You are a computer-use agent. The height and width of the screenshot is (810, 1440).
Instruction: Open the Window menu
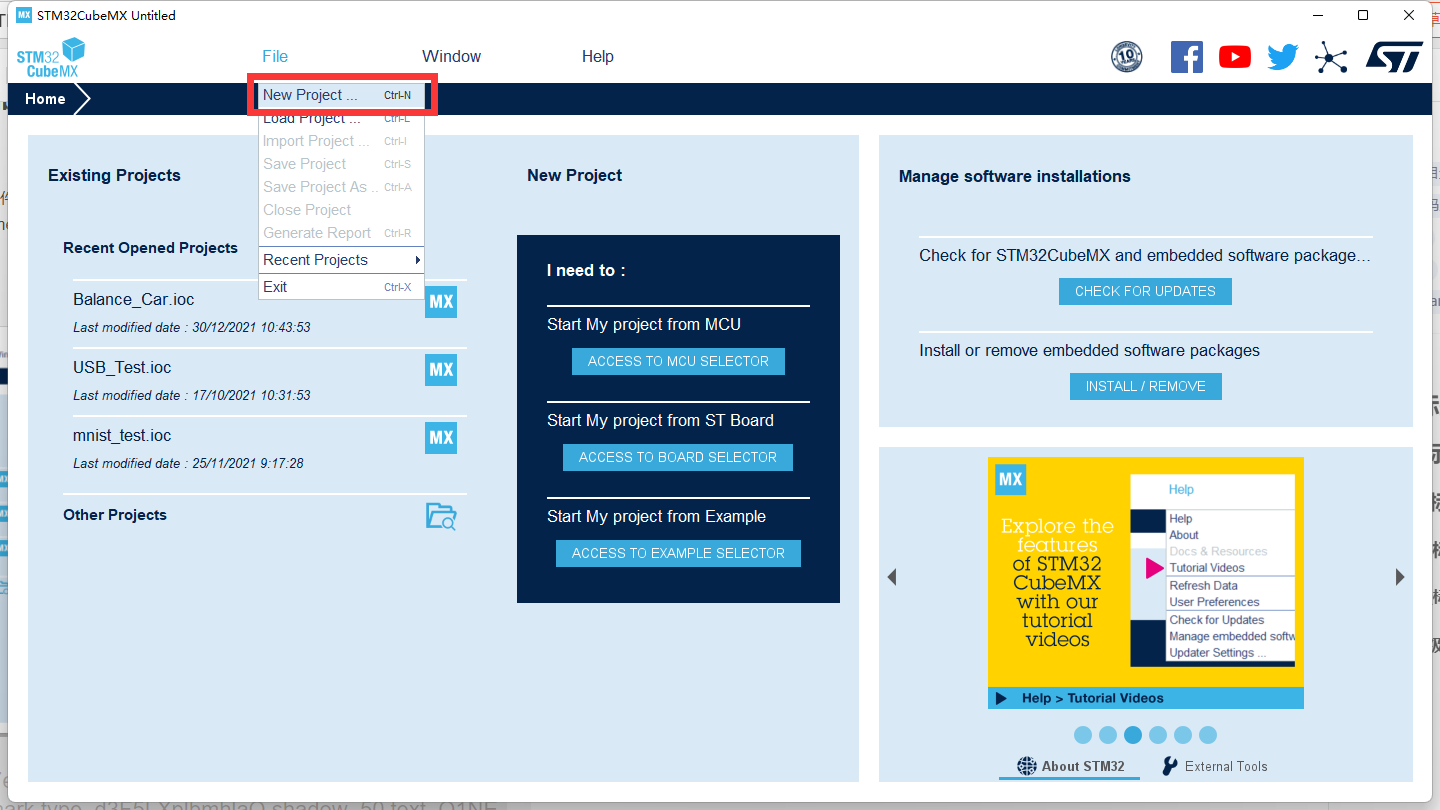[x=451, y=57]
